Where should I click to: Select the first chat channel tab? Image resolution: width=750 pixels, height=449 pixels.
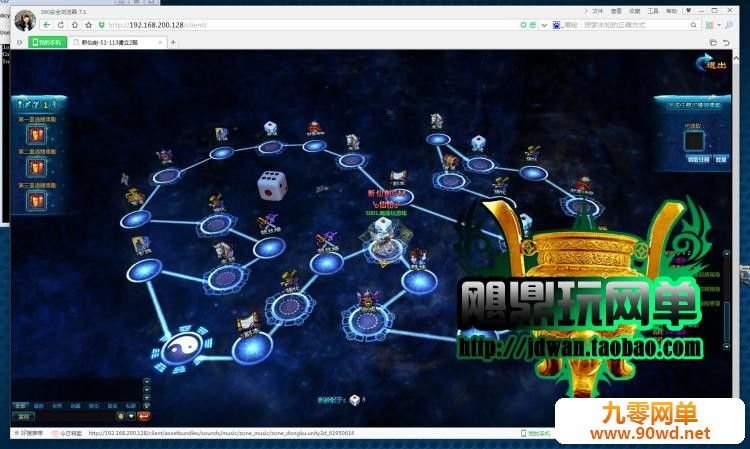(x=20, y=405)
